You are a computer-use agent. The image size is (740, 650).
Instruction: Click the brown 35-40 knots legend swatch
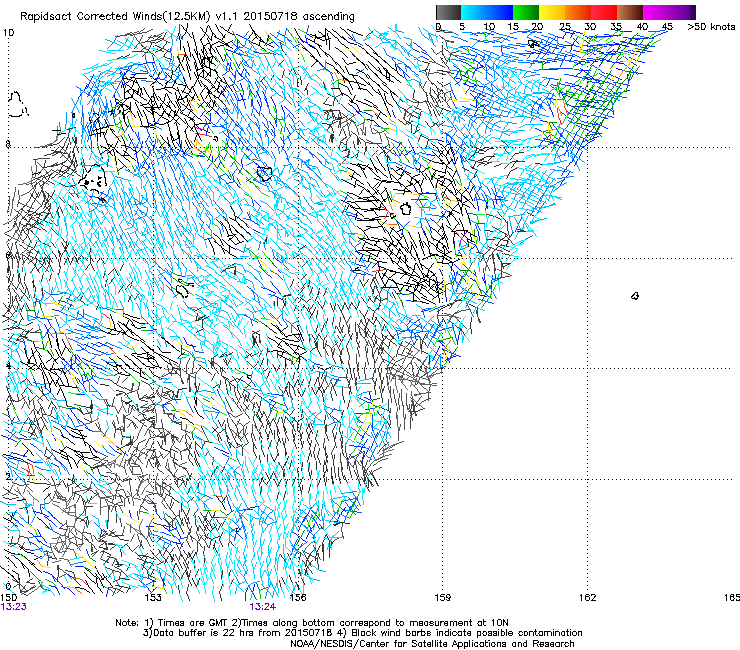[630, 12]
